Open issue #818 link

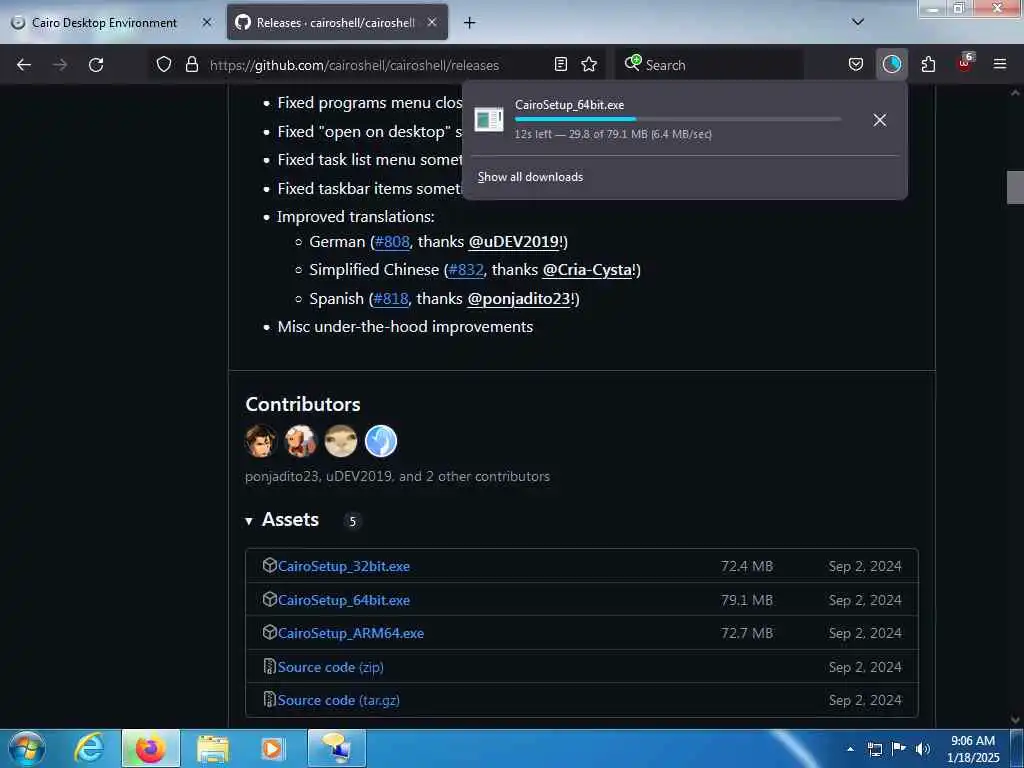391,298
